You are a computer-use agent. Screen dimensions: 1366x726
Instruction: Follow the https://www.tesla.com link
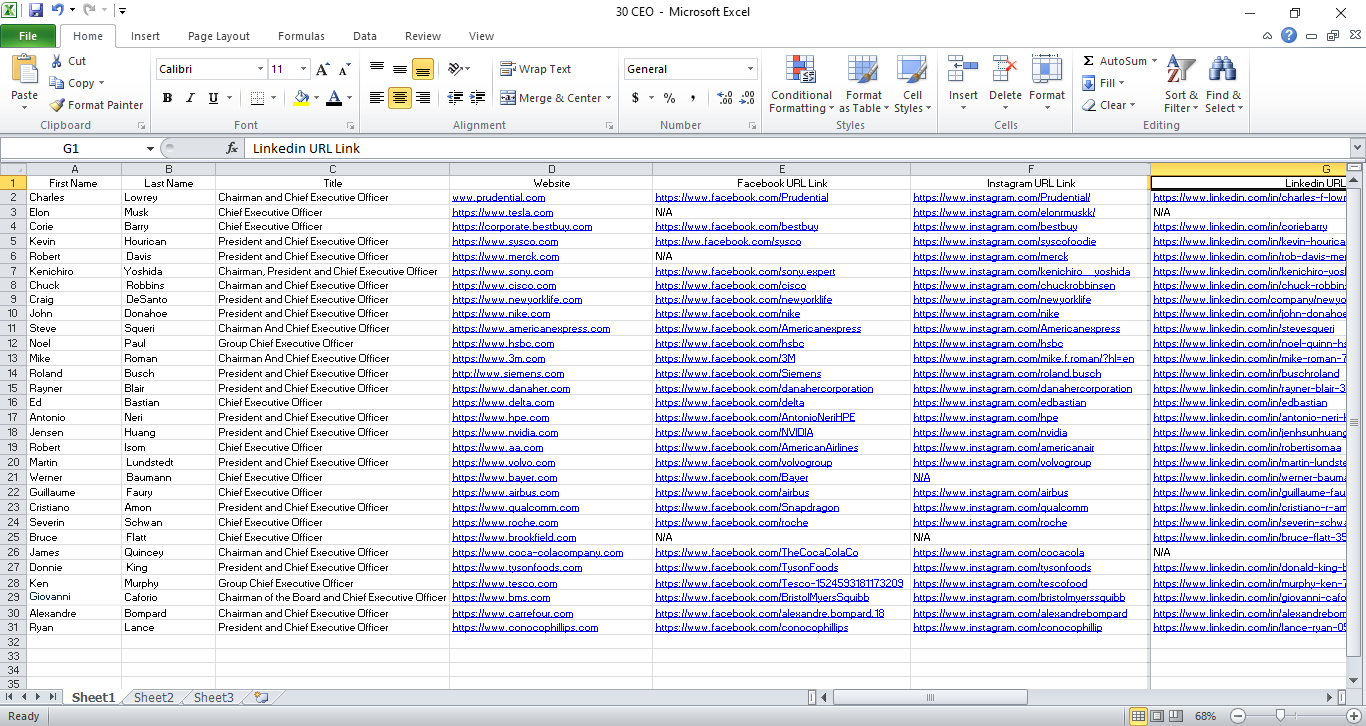click(x=503, y=212)
